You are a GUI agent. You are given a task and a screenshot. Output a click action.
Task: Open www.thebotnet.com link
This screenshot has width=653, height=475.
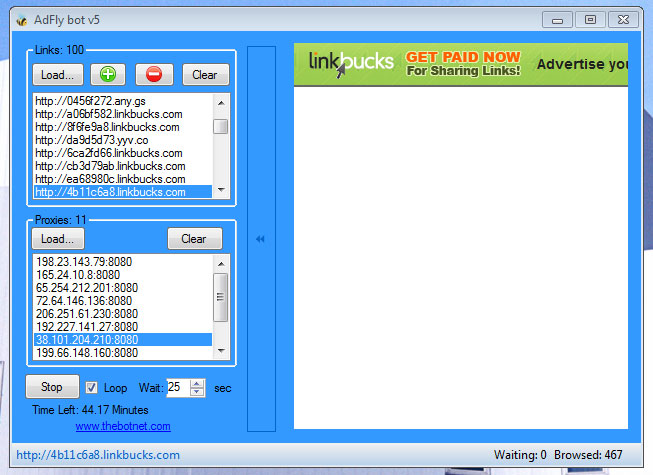[123, 426]
